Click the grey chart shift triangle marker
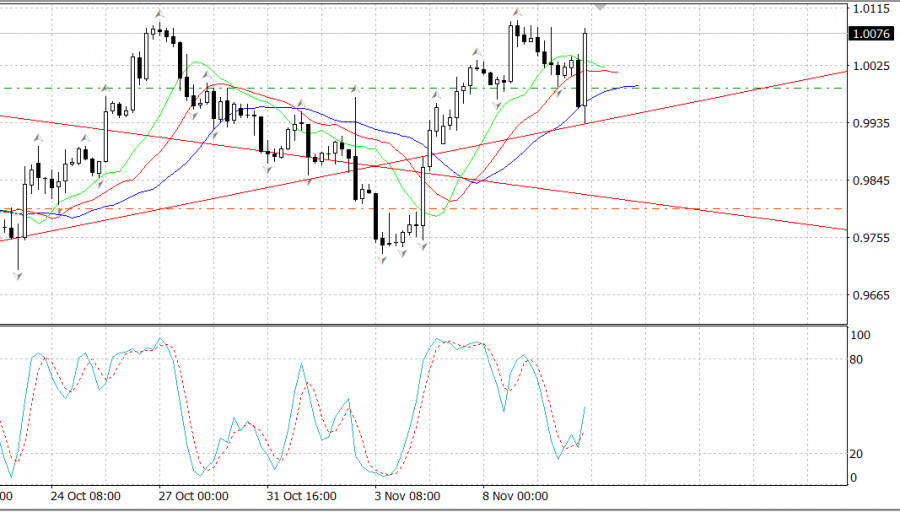The width and height of the screenshot is (900, 512). point(600,7)
